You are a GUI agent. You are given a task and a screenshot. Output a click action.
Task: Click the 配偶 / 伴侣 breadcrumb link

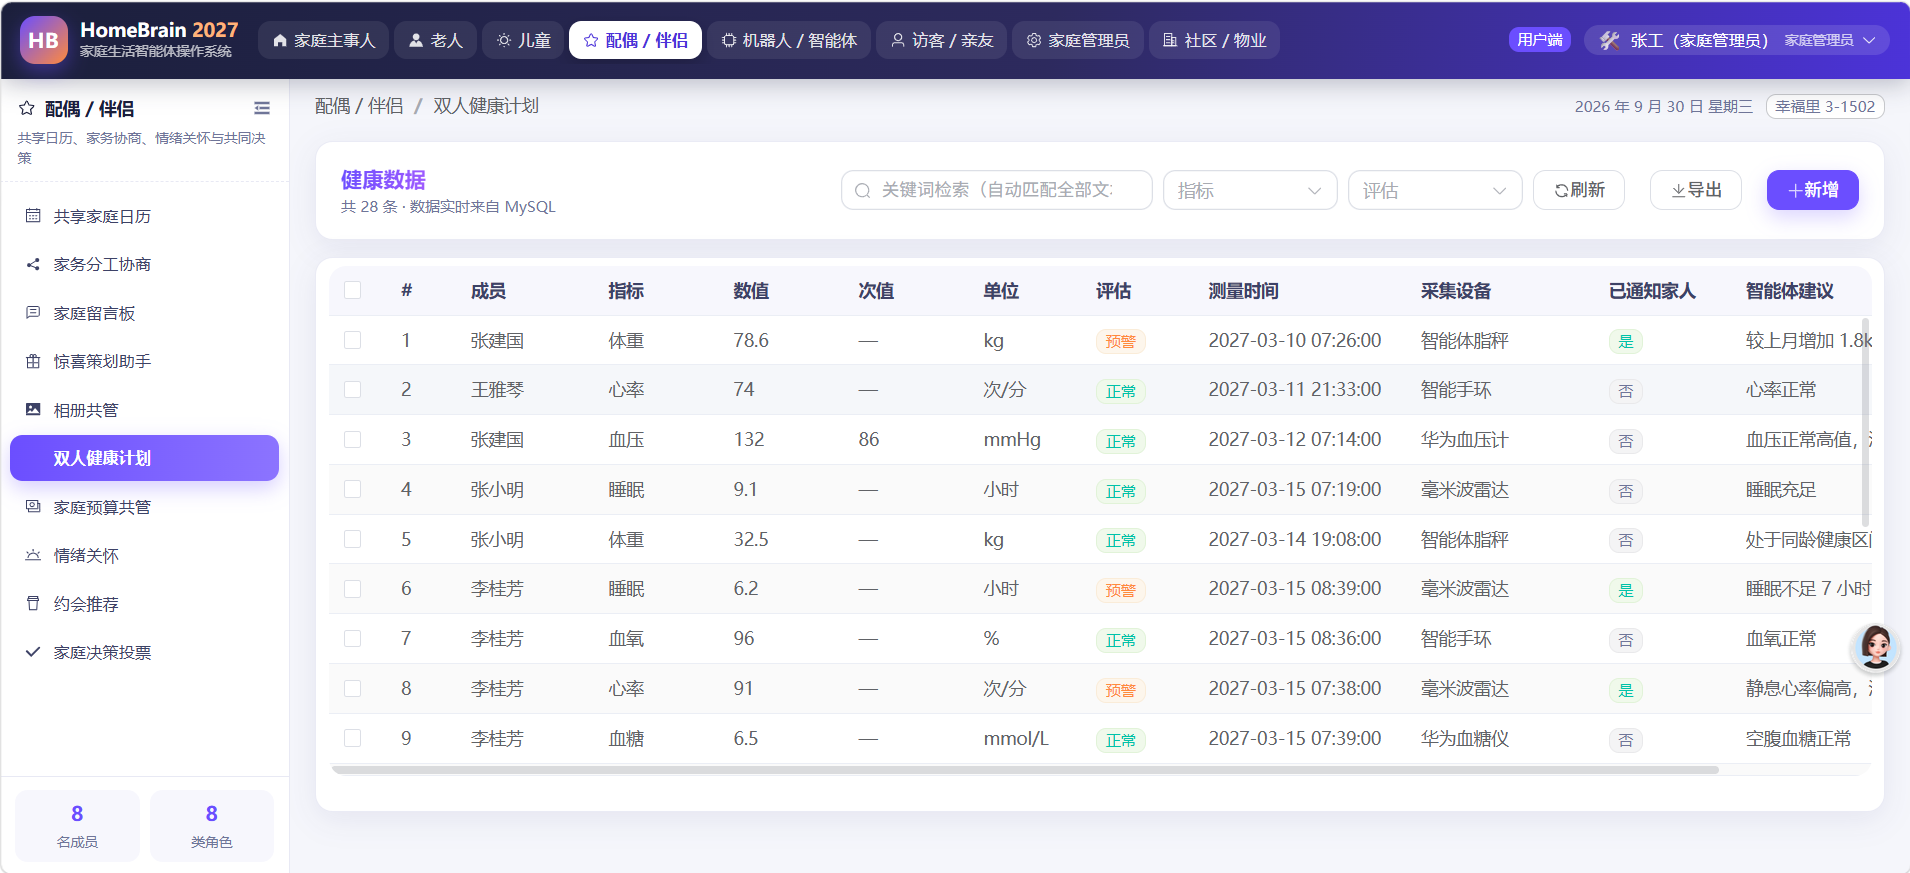[359, 106]
